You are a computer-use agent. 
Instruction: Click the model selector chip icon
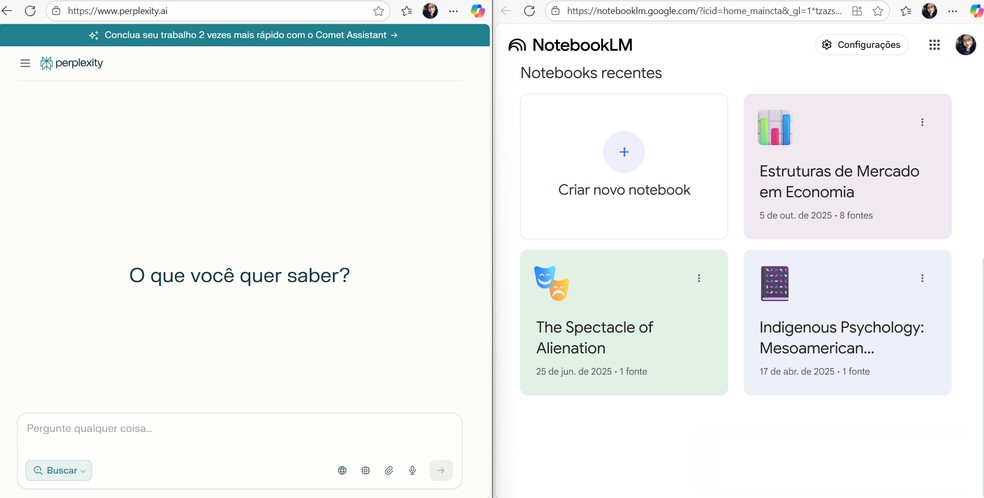[365, 470]
